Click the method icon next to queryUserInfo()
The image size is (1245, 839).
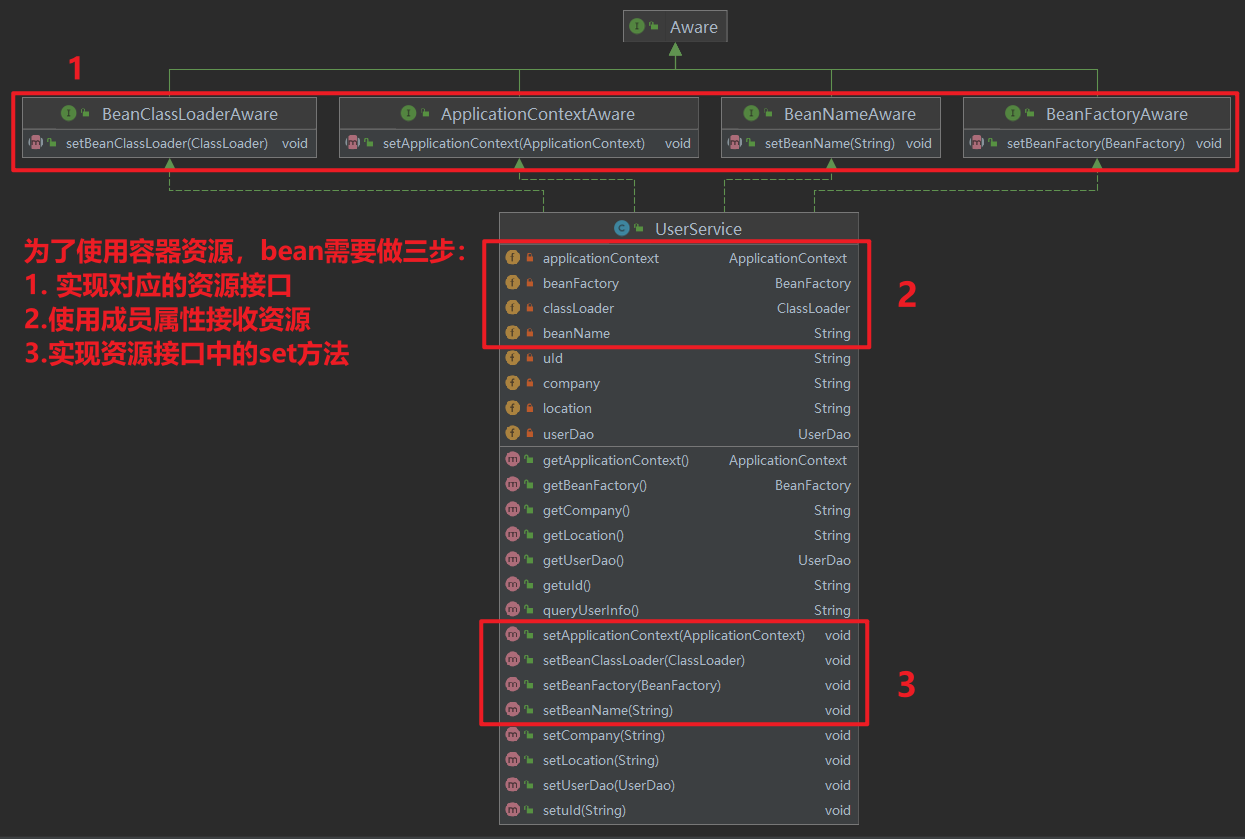coord(513,610)
